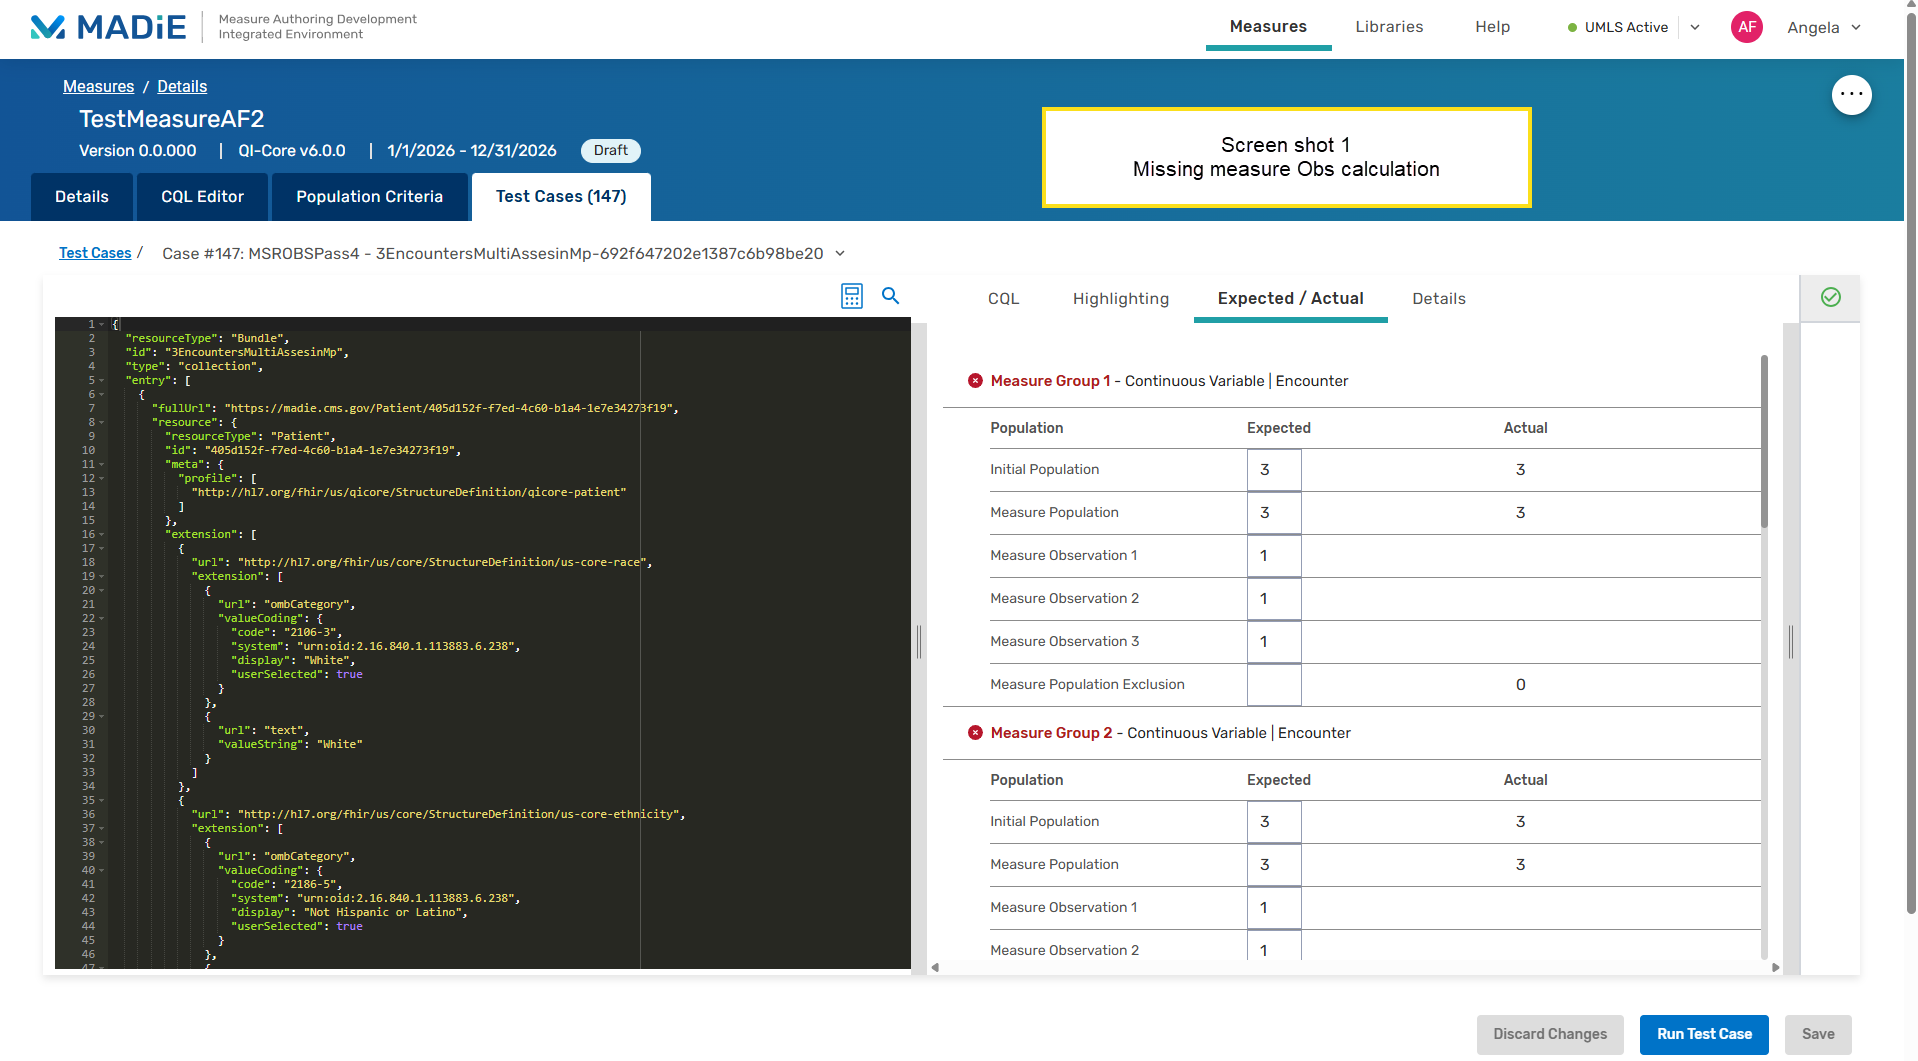Click the search magnifier icon above the editor

[x=890, y=296]
